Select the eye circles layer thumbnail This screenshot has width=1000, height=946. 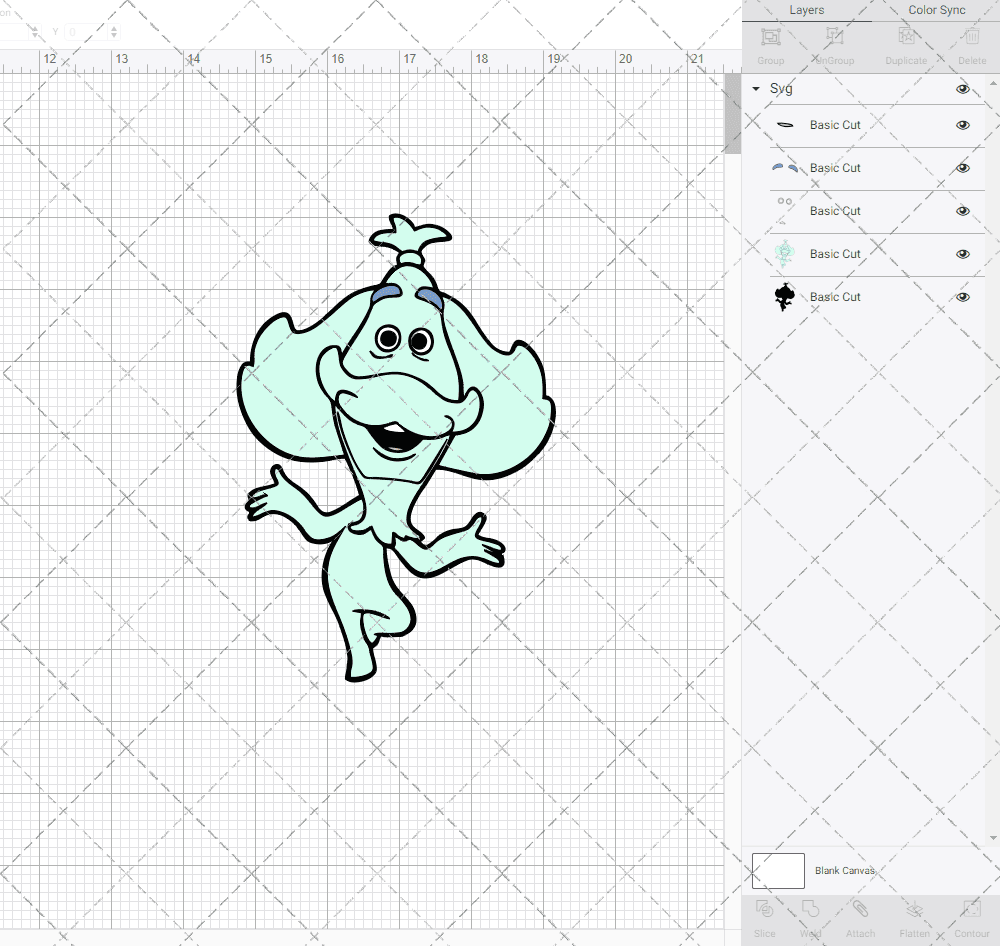785,211
